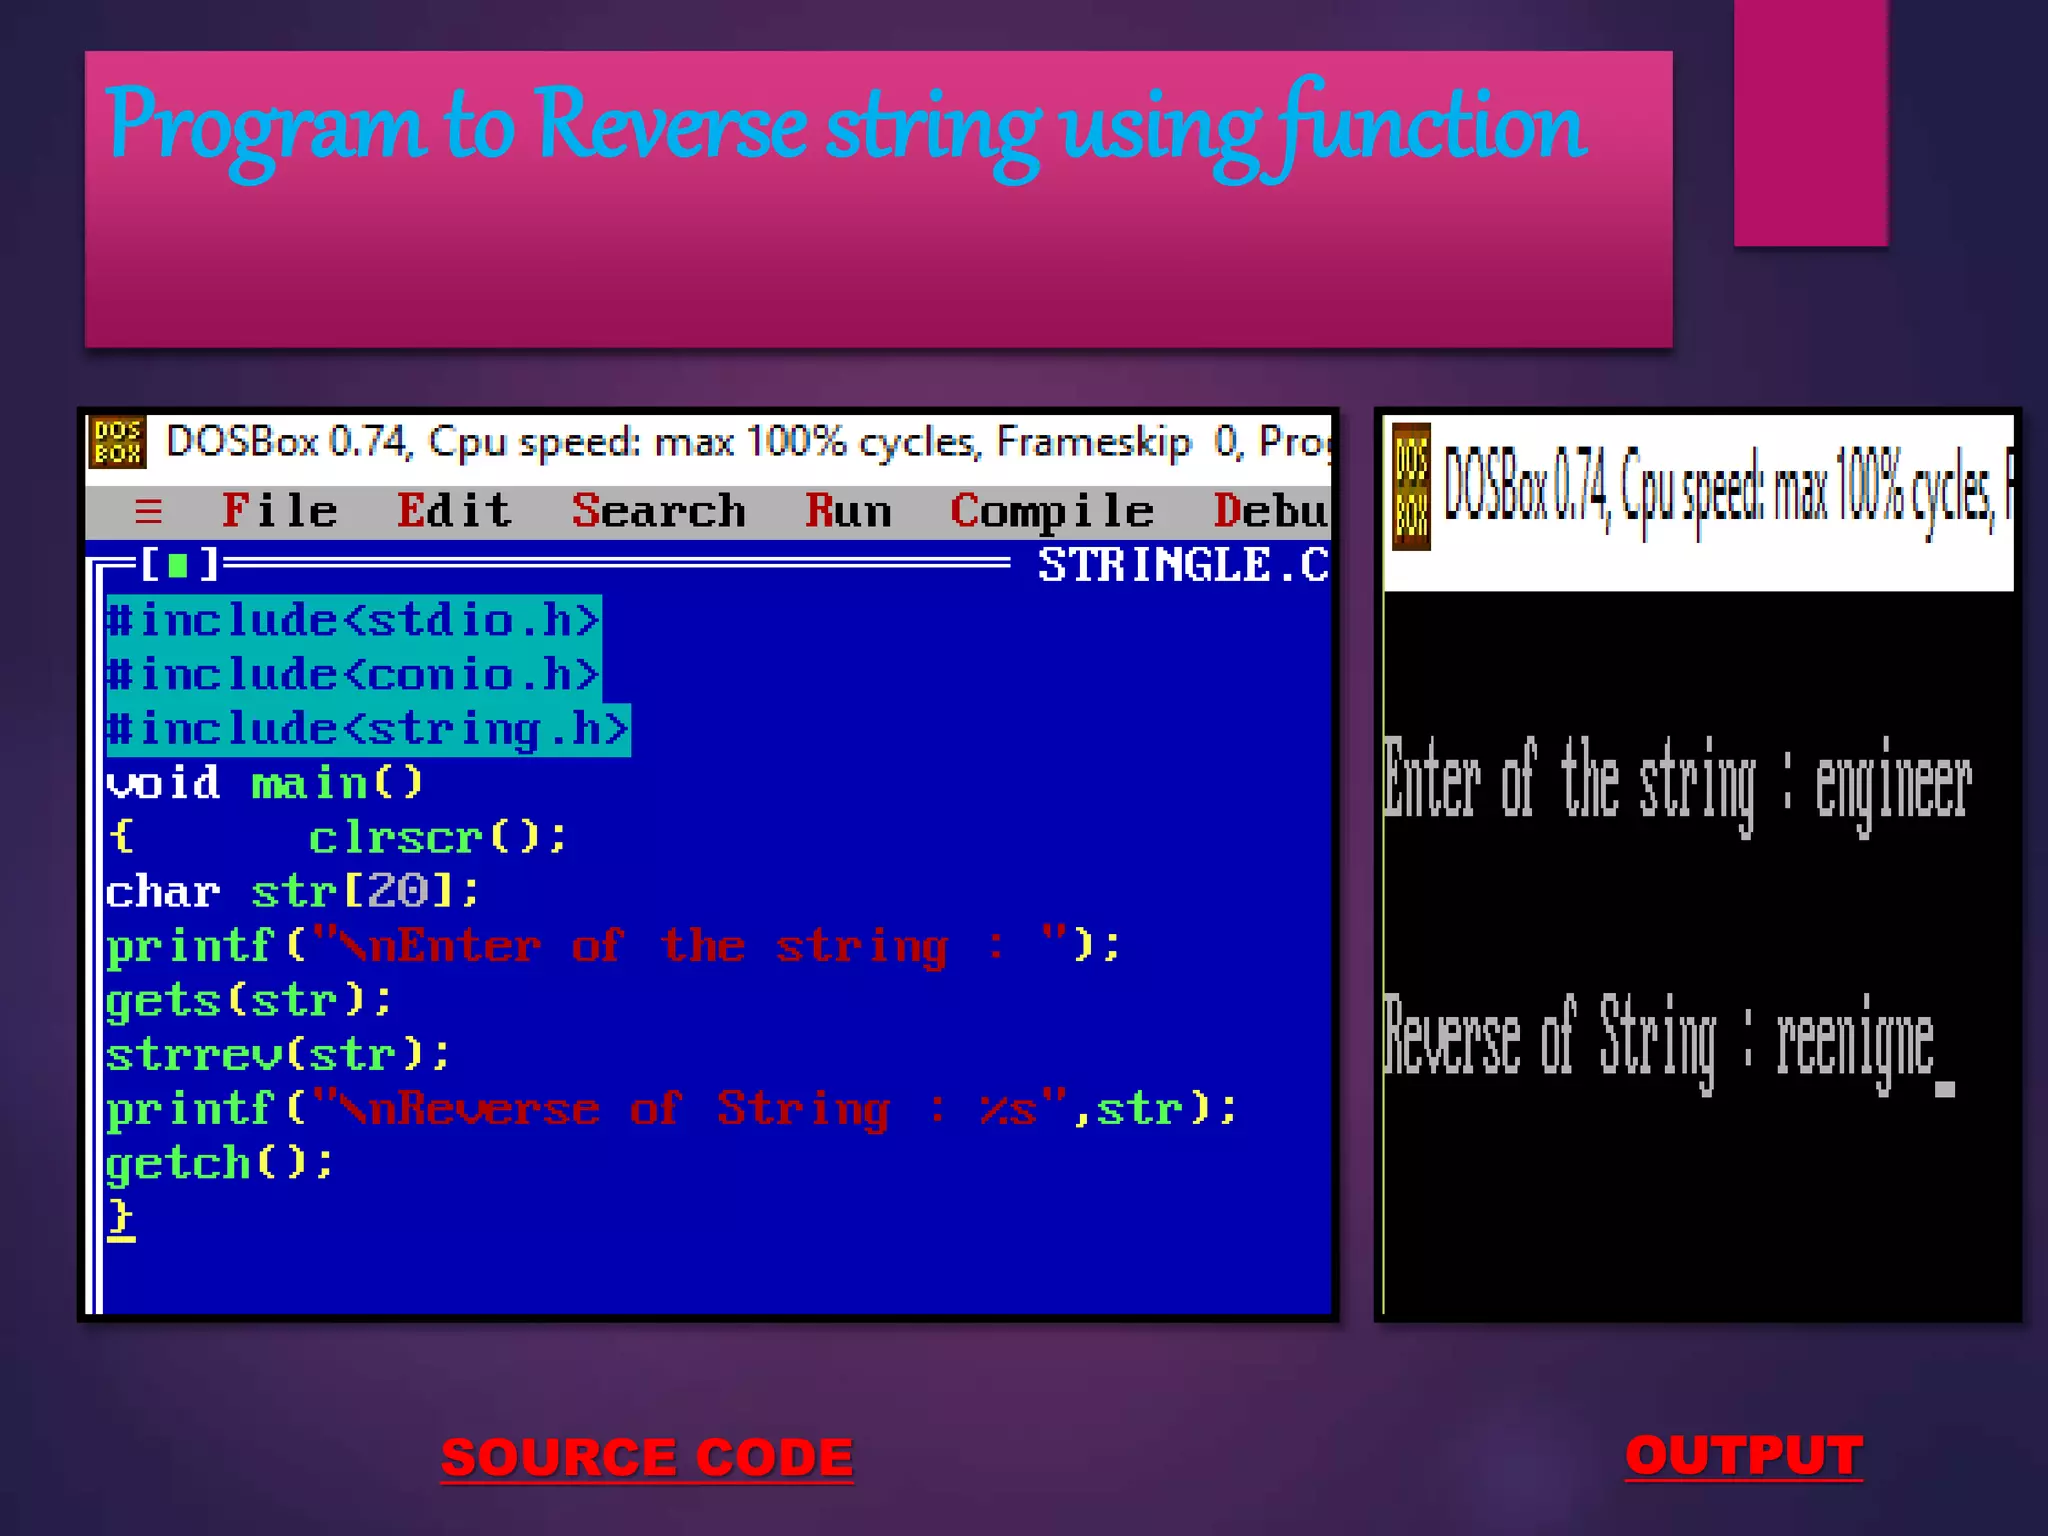This screenshot has width=2048, height=1536.
Task: Click the DOSBox icon in output window
Action: pyautogui.click(x=1411, y=487)
